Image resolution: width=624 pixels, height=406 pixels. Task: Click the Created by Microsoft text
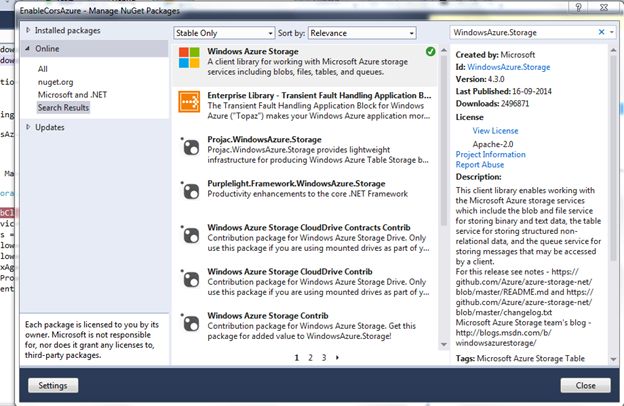(x=495, y=55)
